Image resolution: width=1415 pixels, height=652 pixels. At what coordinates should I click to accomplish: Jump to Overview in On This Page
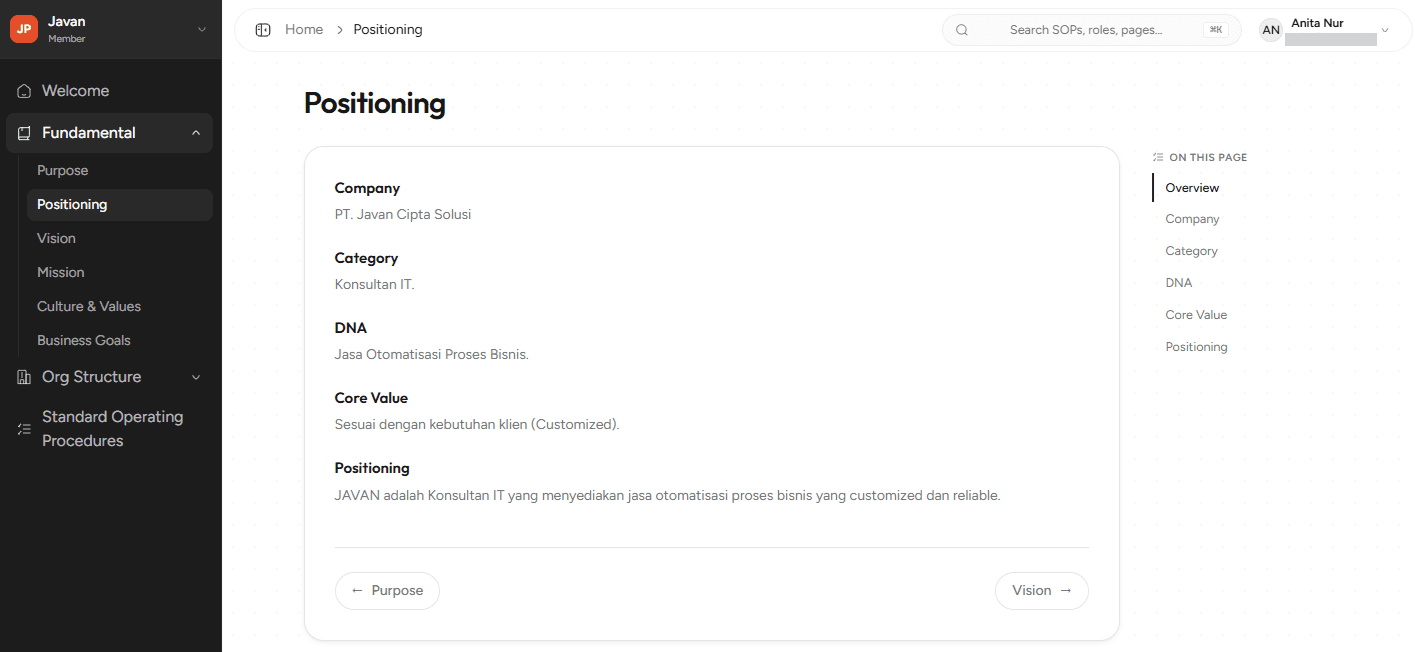click(1192, 188)
